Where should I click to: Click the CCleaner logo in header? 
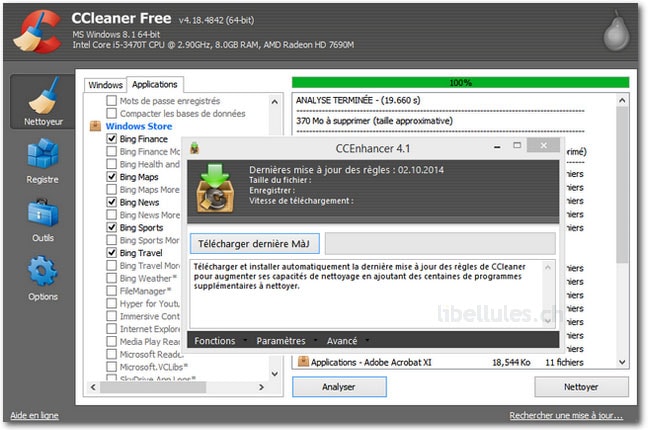37,32
